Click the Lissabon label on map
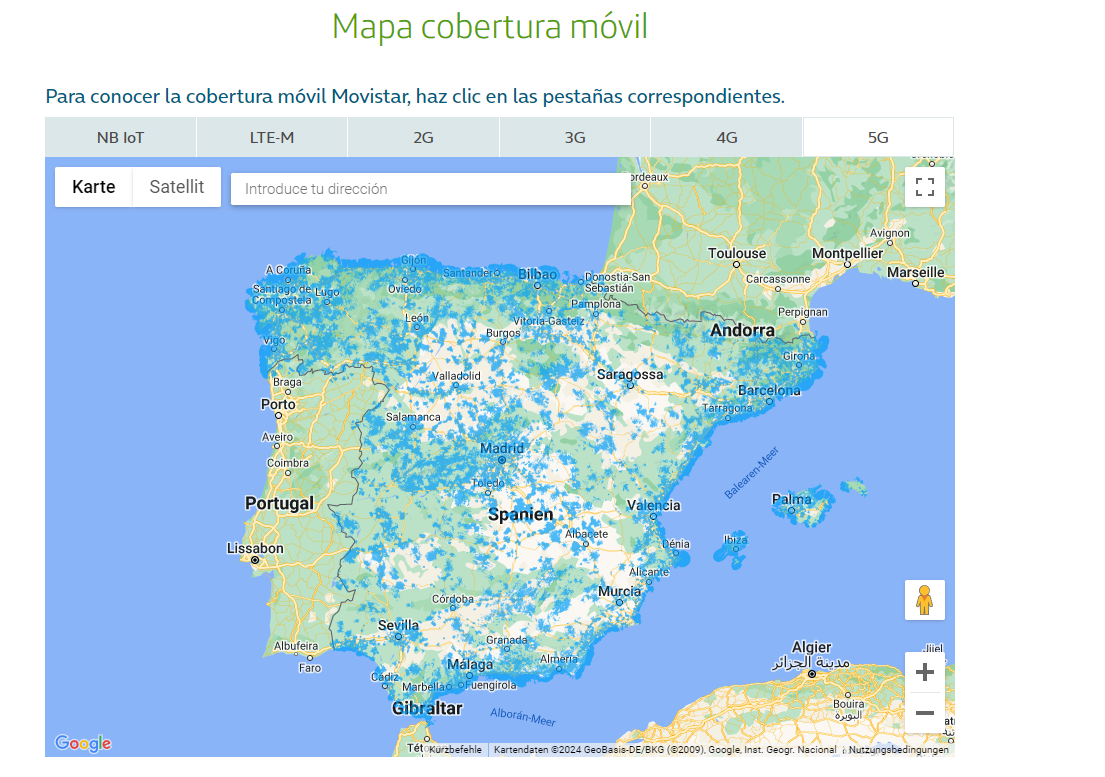This screenshot has width=1105, height=777. [255, 548]
